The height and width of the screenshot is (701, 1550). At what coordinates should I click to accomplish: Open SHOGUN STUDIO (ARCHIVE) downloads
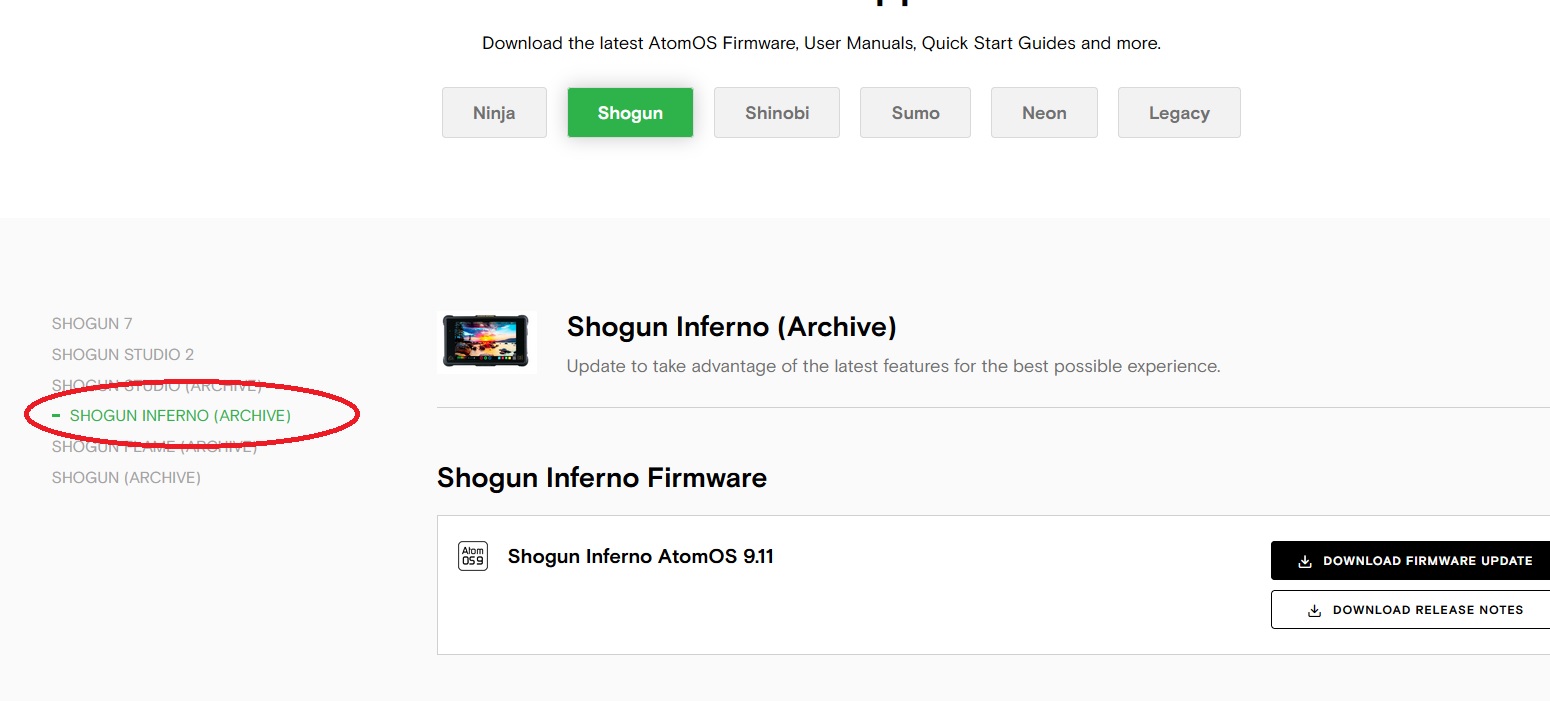156,385
